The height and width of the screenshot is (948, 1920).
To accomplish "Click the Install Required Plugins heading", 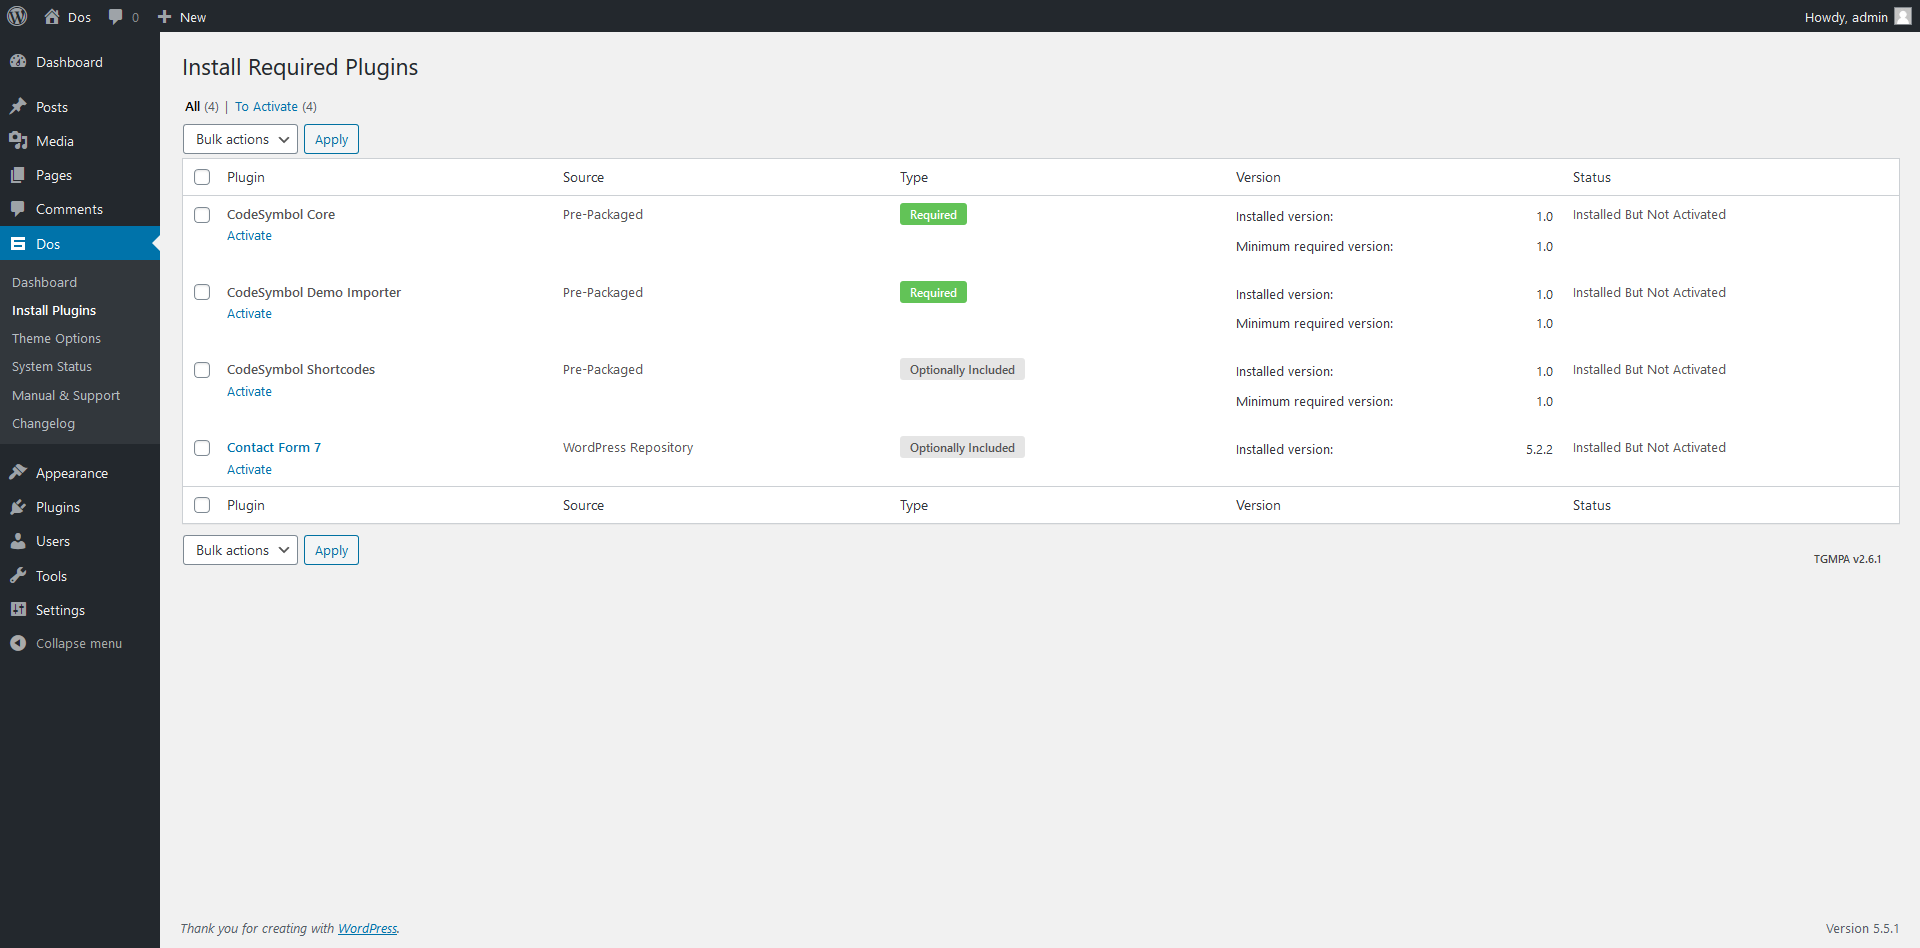I will pyautogui.click(x=300, y=67).
